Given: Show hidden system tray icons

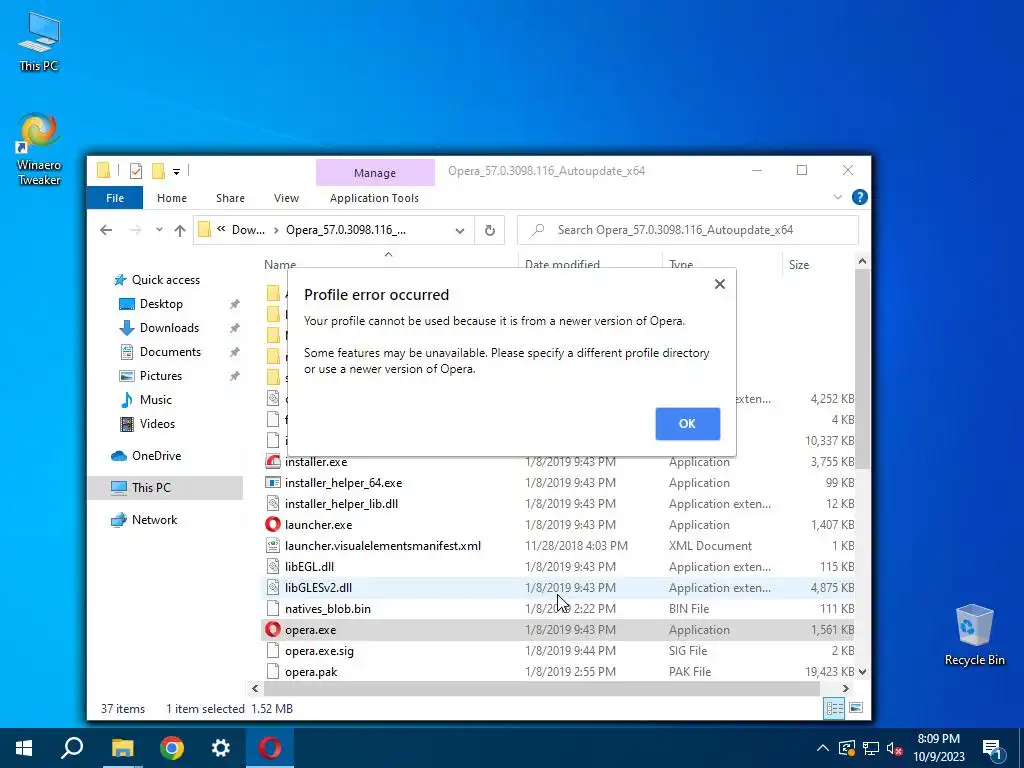Looking at the screenshot, I should point(823,748).
